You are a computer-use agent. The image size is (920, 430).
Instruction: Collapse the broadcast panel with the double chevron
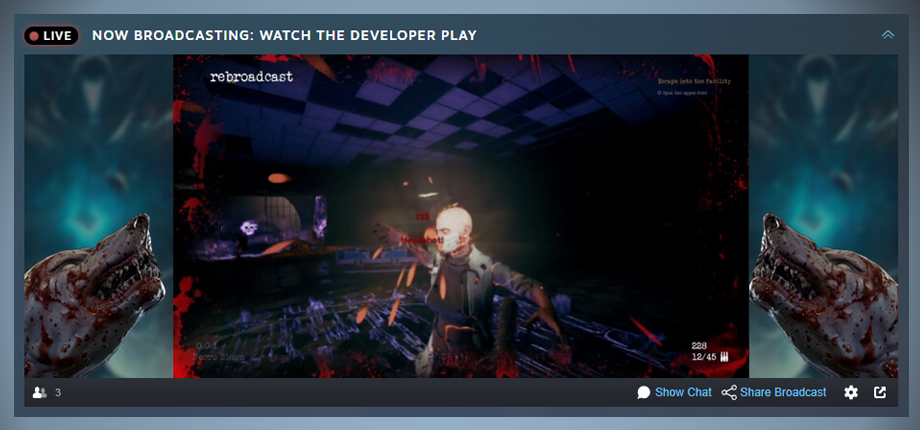888,35
